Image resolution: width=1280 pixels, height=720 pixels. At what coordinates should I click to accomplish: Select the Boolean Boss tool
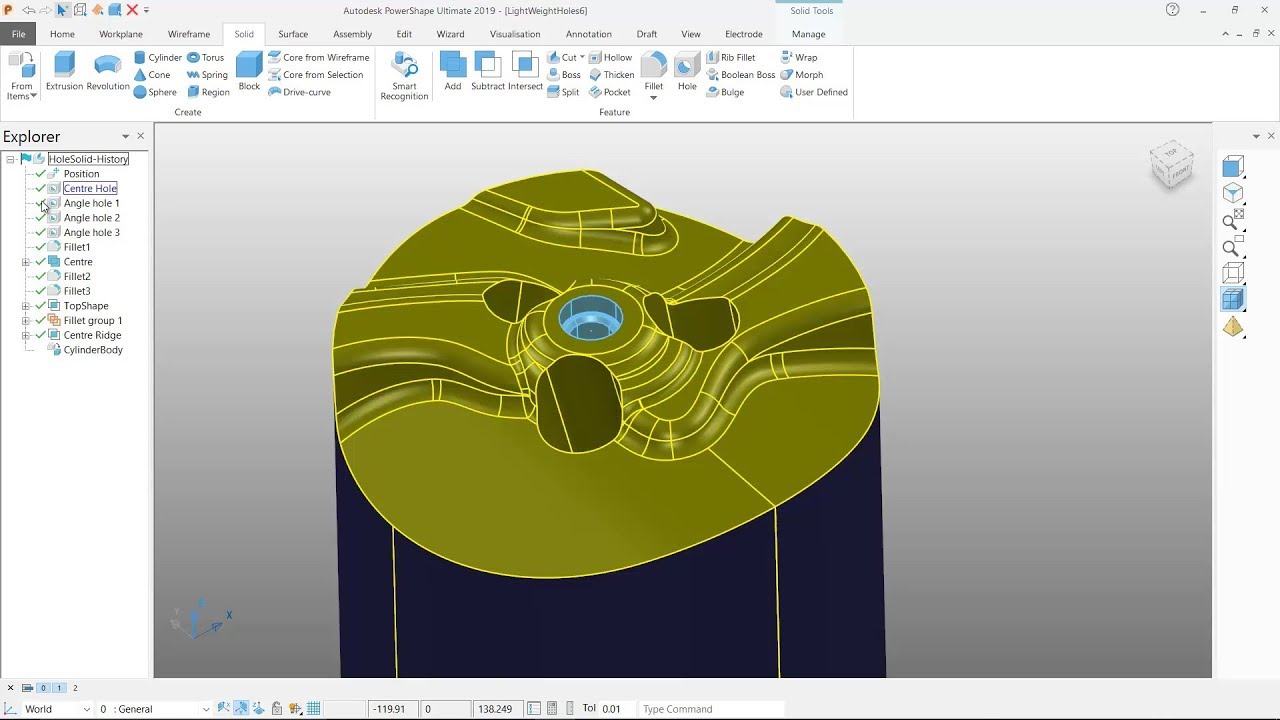(740, 75)
